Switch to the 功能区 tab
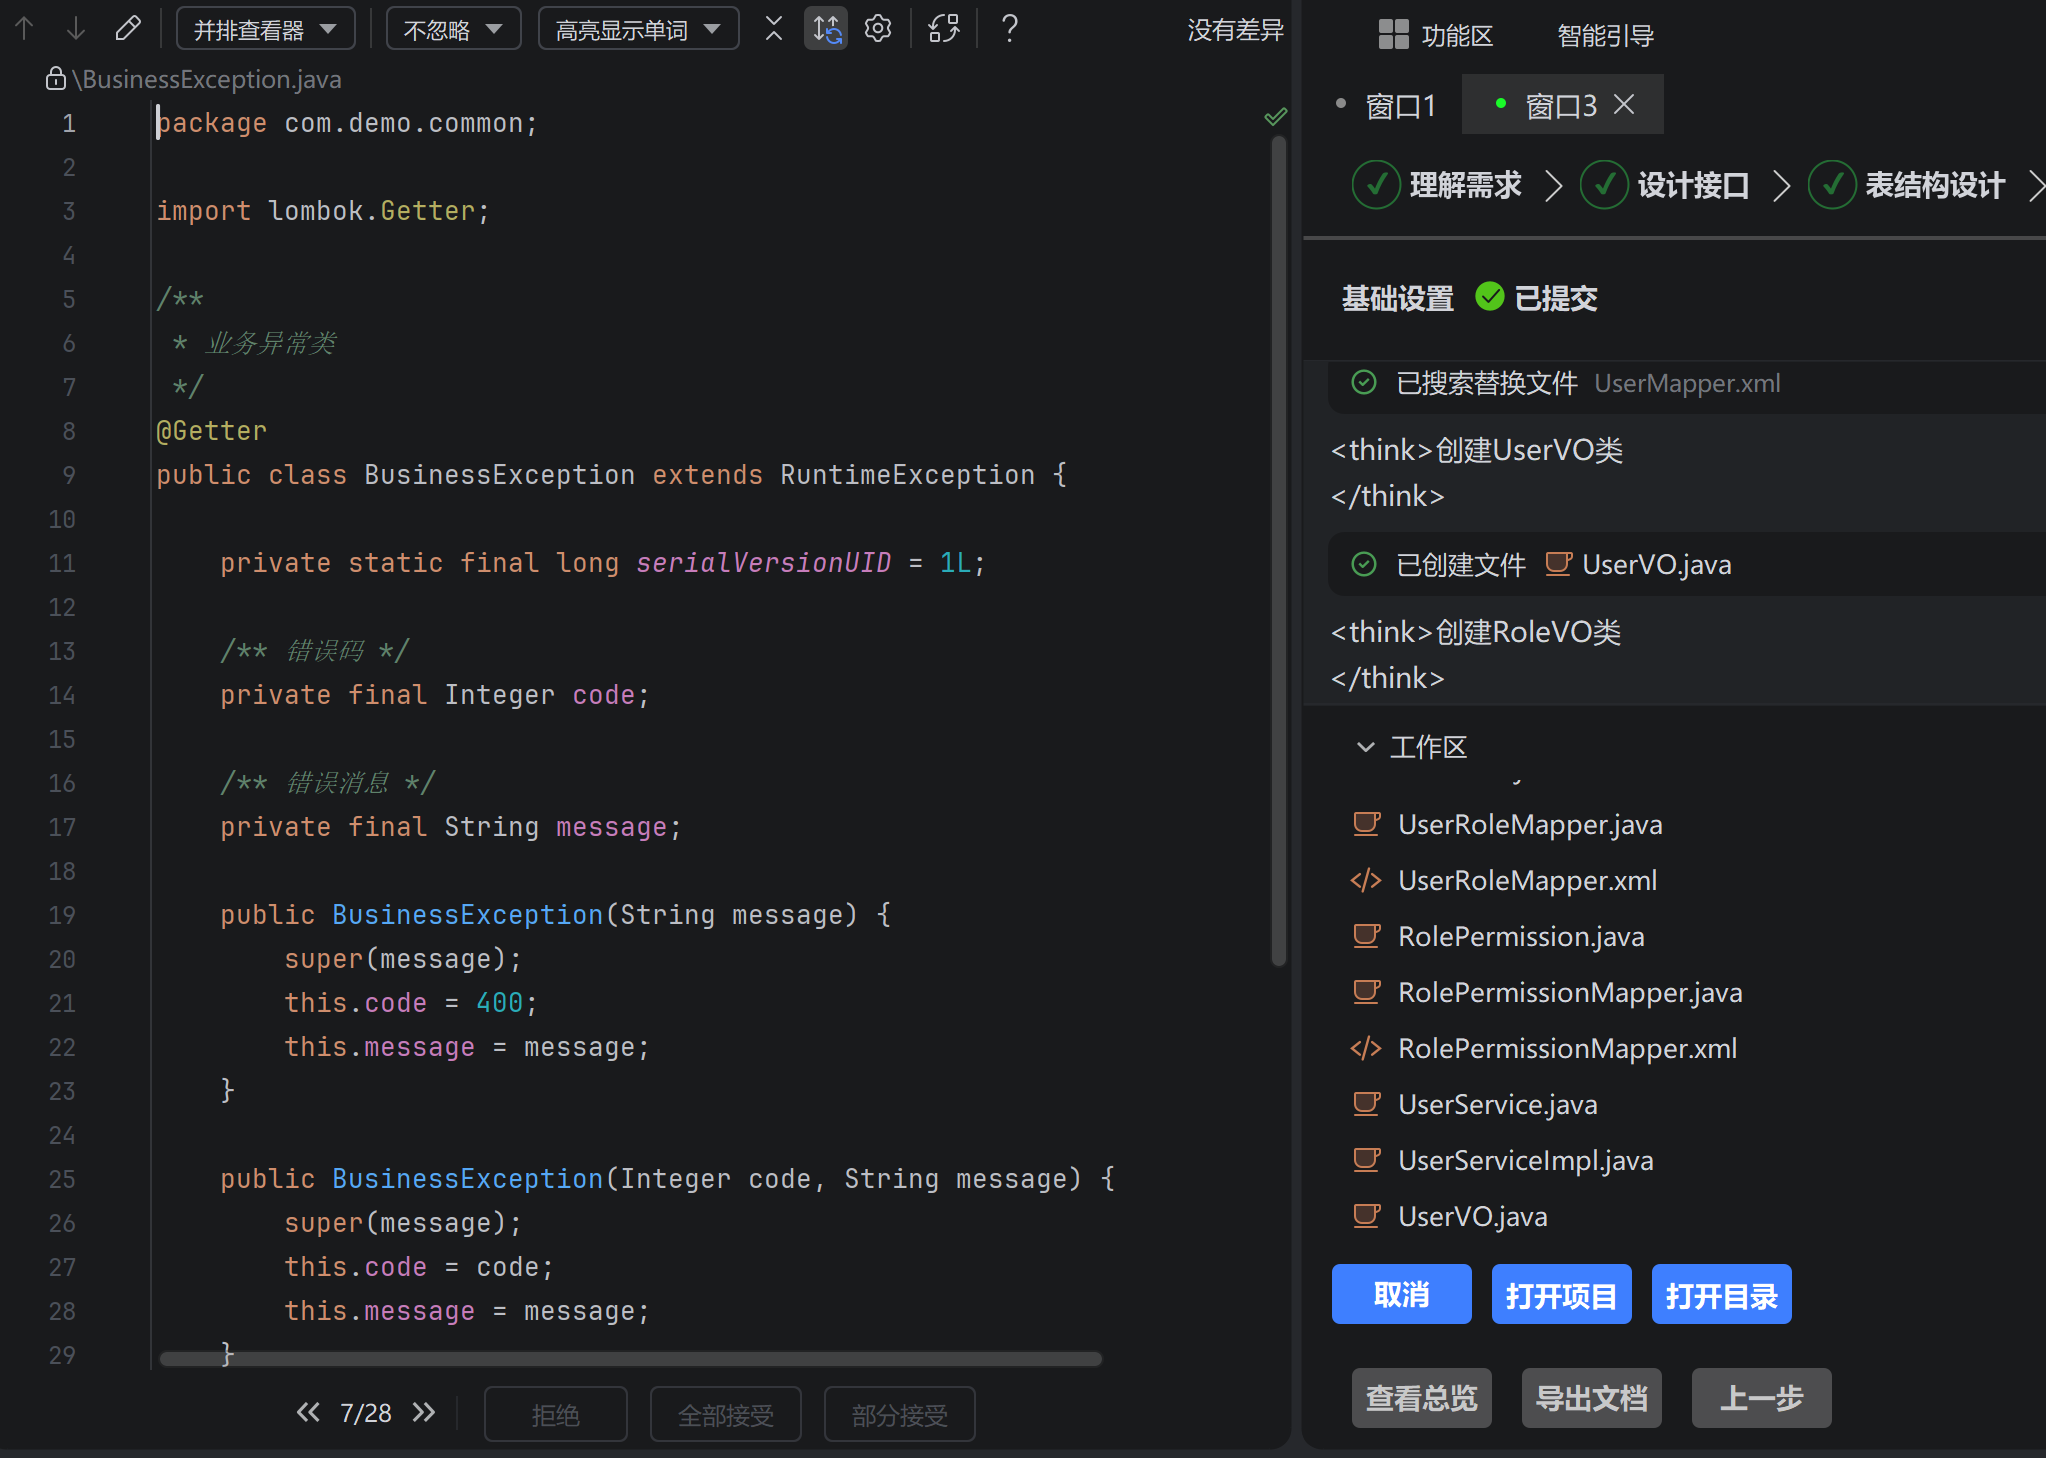The height and width of the screenshot is (1458, 2046). click(1436, 35)
